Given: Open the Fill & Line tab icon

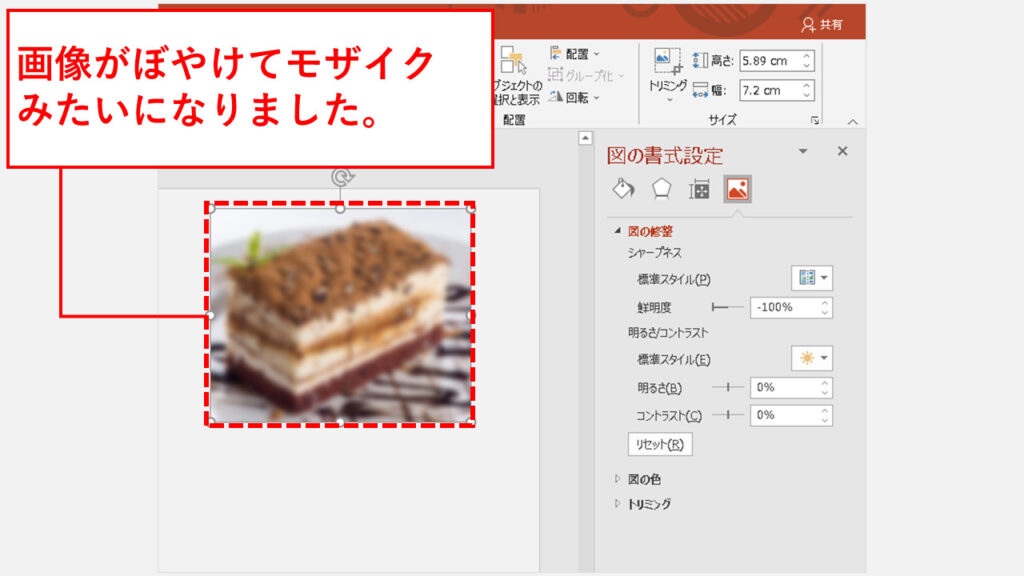Looking at the screenshot, I should click(623, 189).
